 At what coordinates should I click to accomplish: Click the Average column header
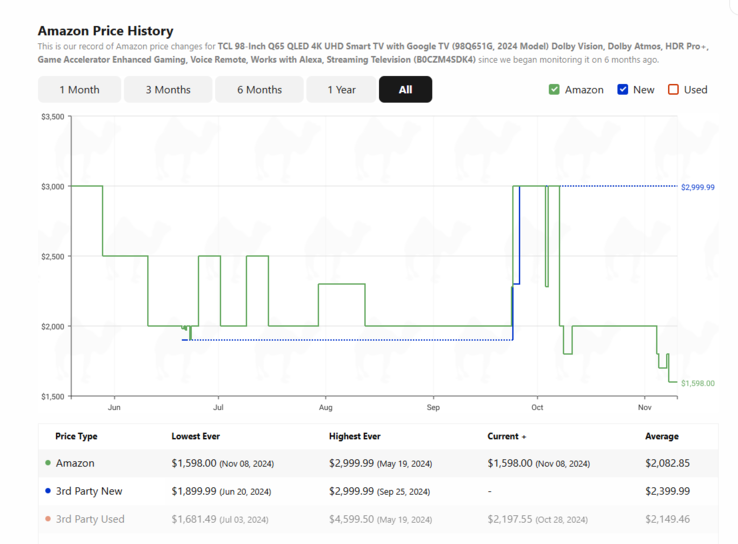661,436
